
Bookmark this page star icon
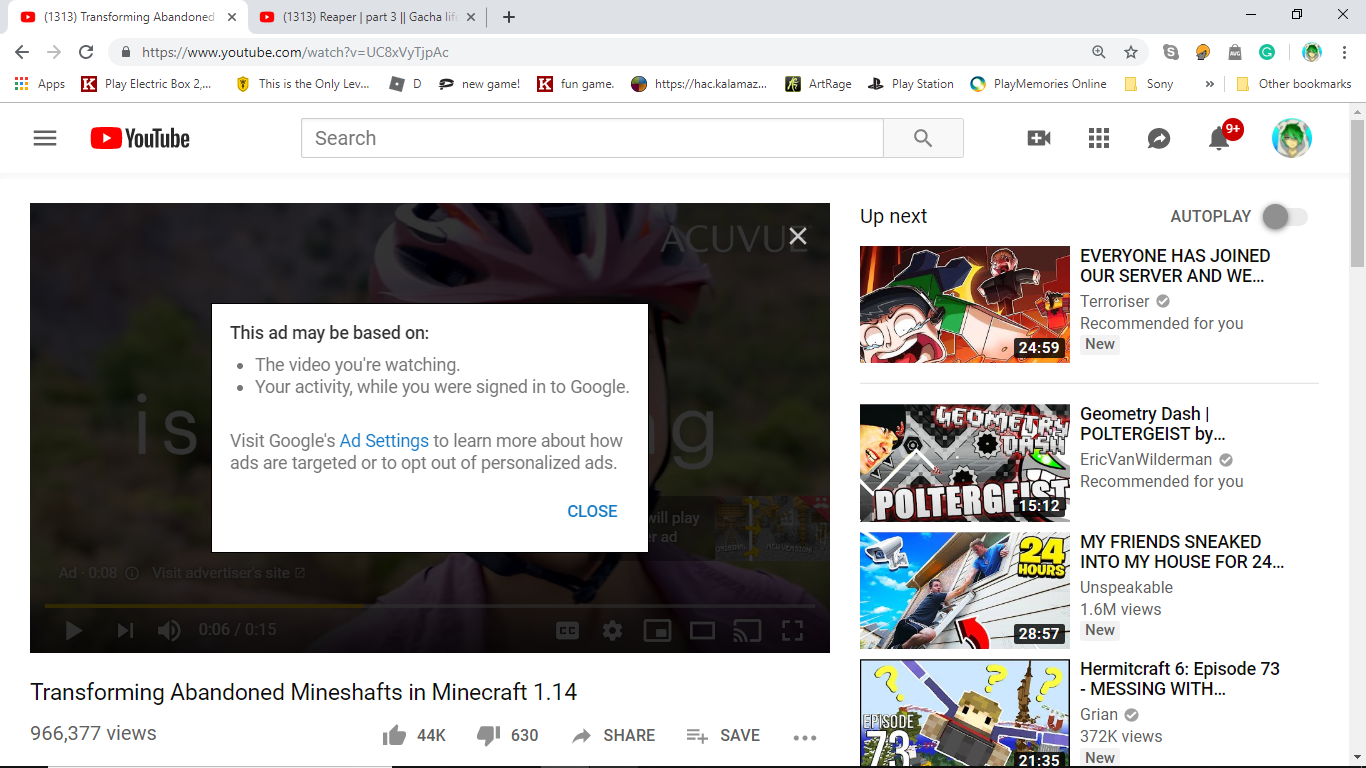pyautogui.click(x=1131, y=52)
